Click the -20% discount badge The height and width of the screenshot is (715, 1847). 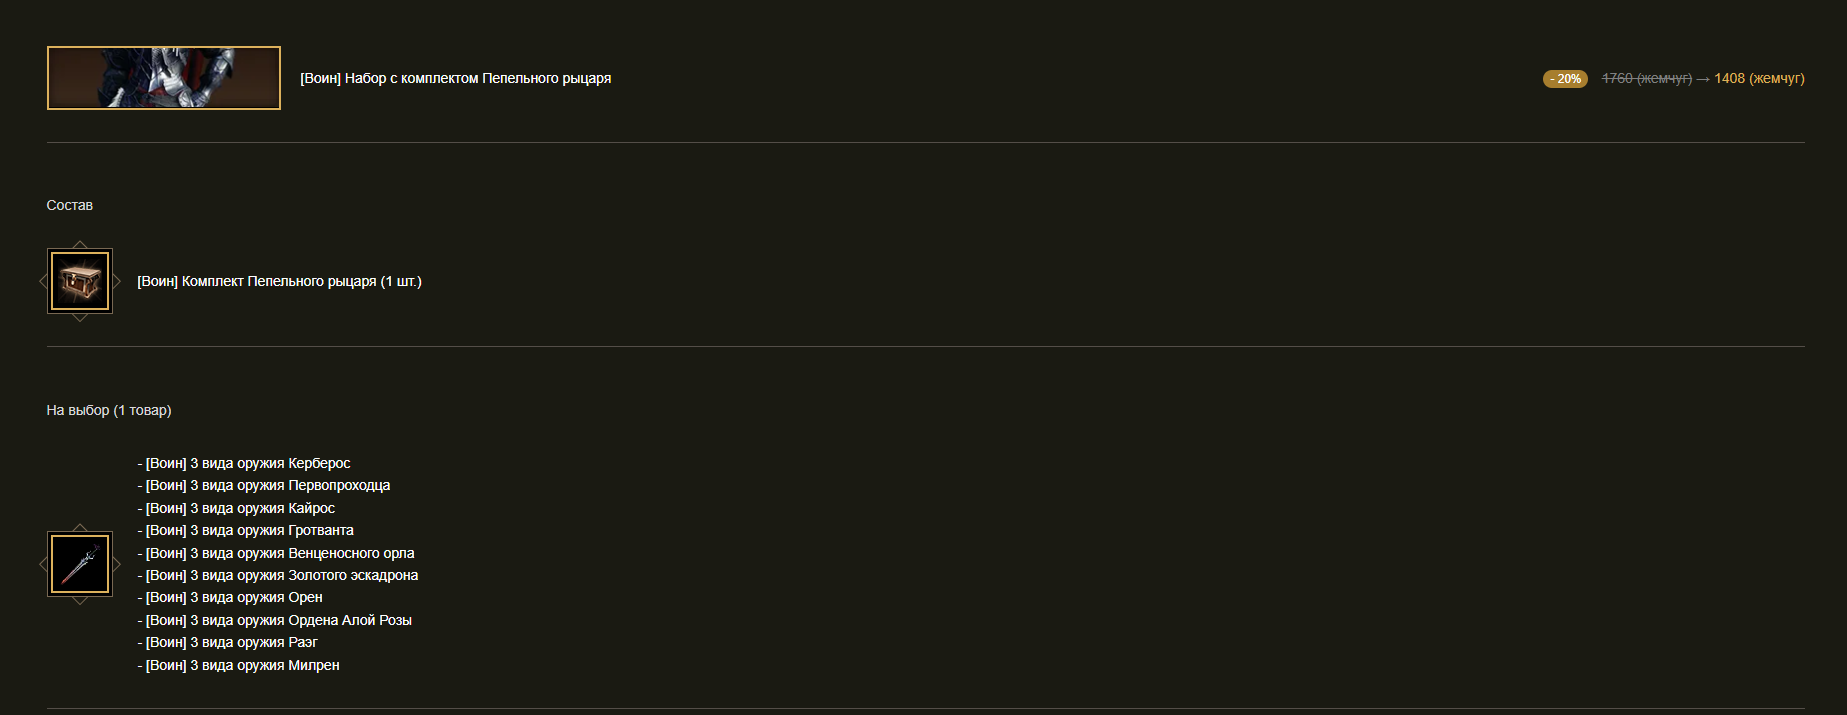[1565, 79]
